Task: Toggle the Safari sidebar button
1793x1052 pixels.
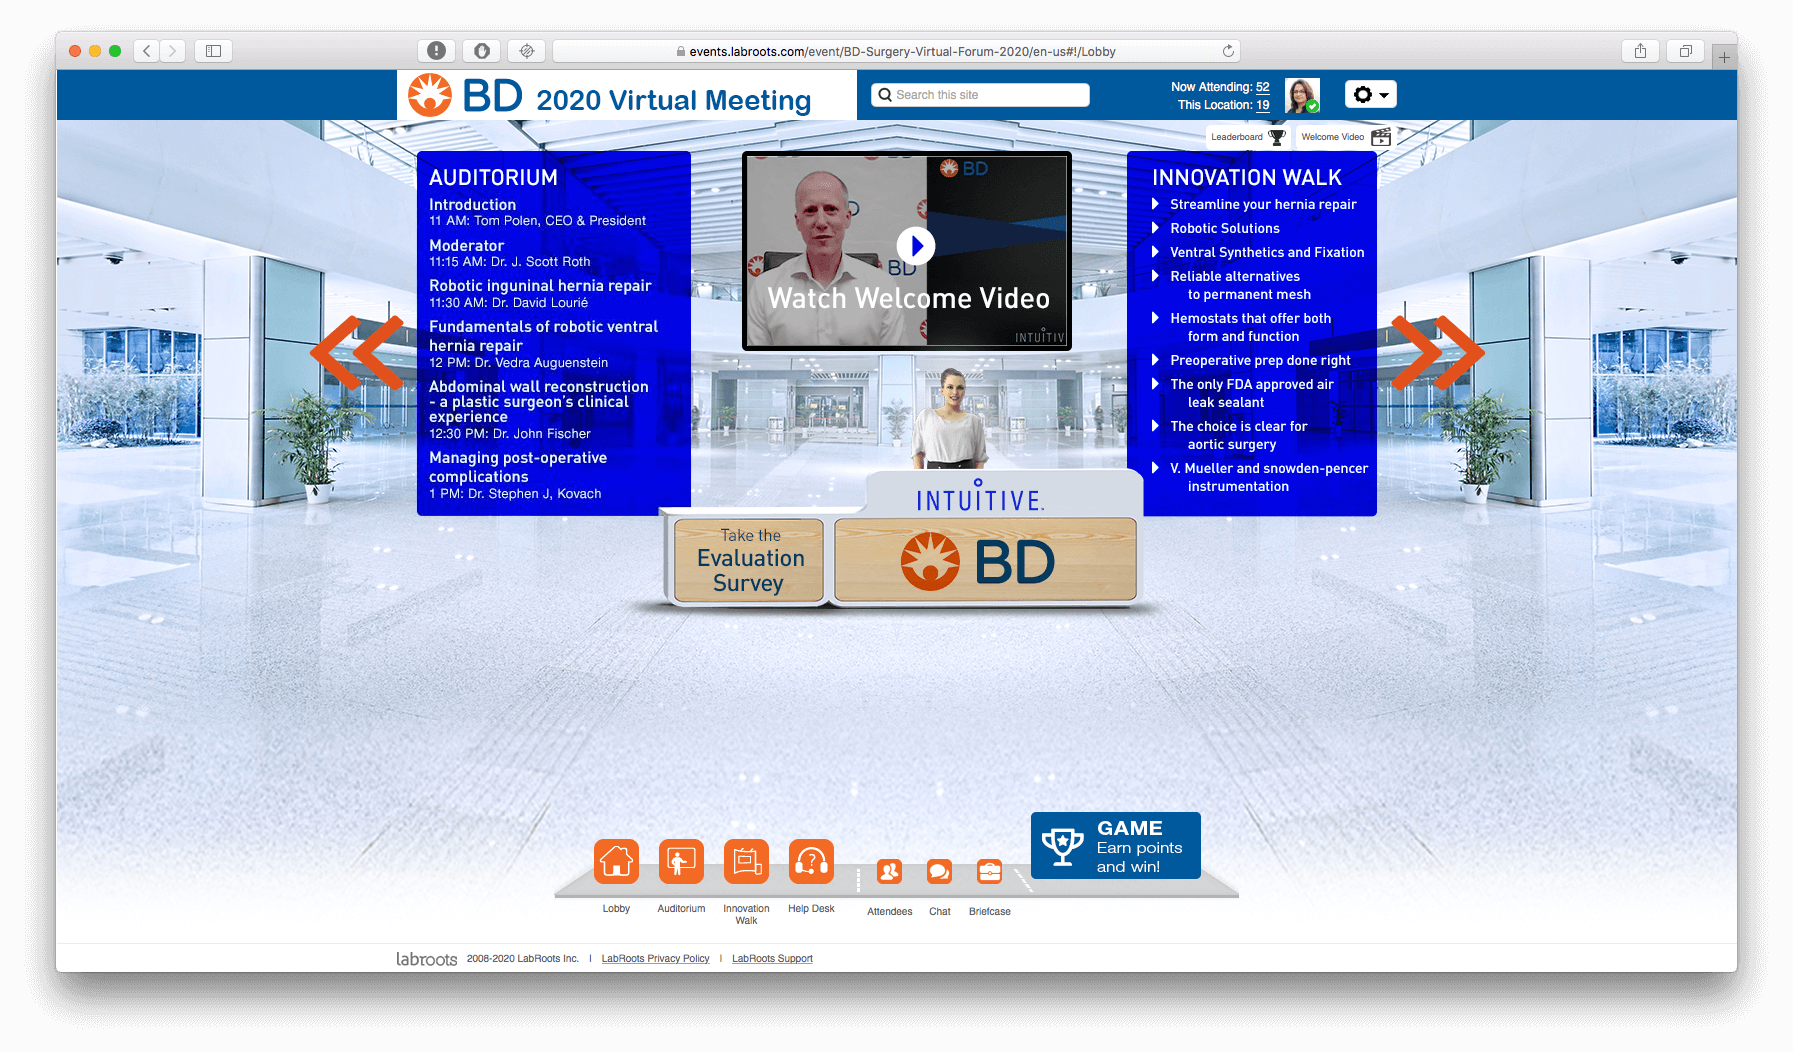Action: tap(213, 51)
